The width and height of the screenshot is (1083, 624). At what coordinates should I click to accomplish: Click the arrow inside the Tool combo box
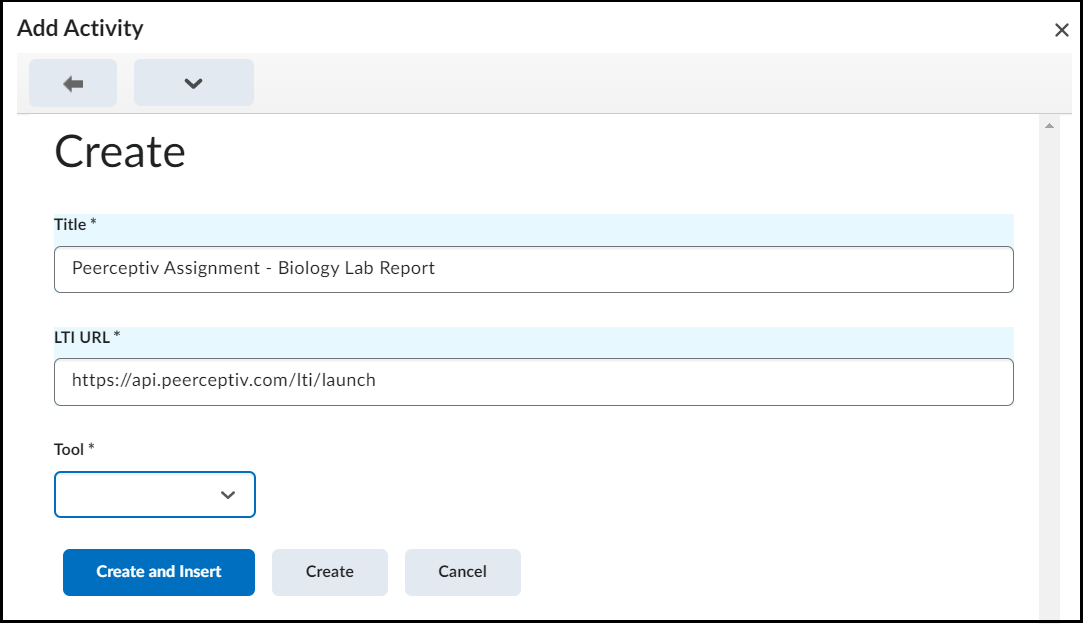228,495
